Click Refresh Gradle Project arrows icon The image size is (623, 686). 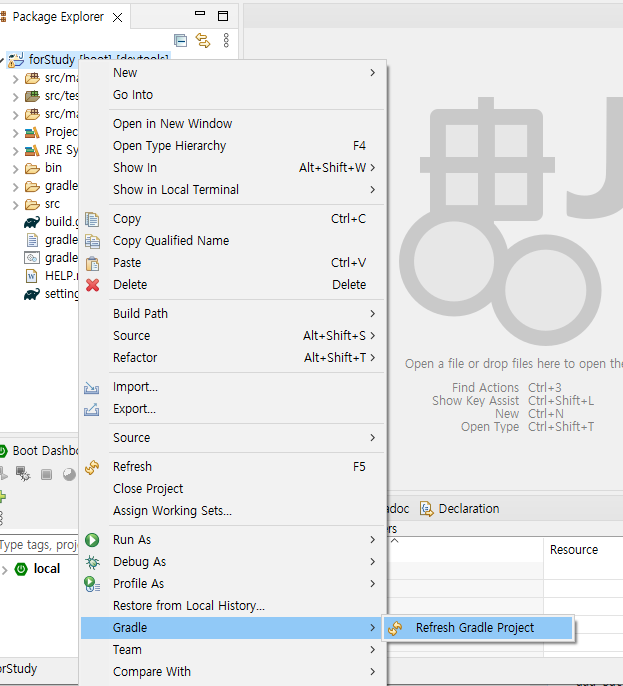(x=395, y=629)
